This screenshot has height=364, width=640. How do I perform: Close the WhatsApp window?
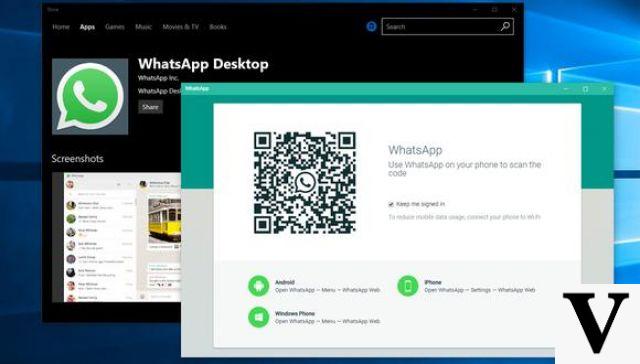pyautogui.click(x=604, y=89)
